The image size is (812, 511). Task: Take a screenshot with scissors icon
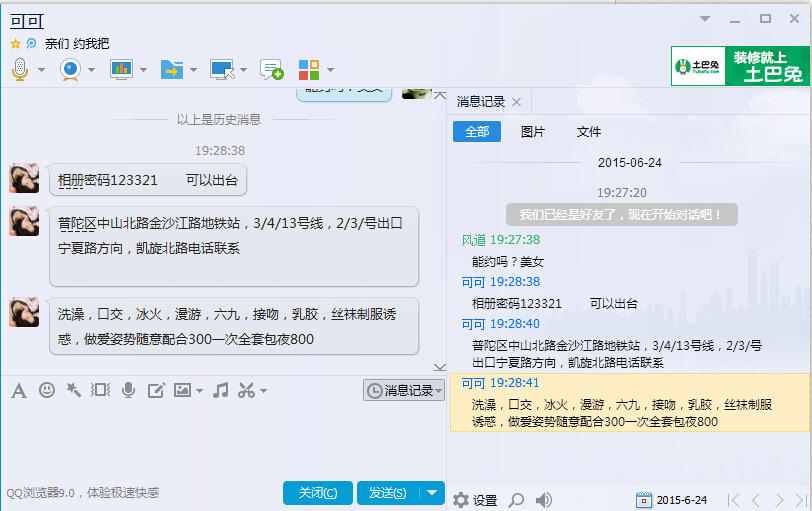246,390
